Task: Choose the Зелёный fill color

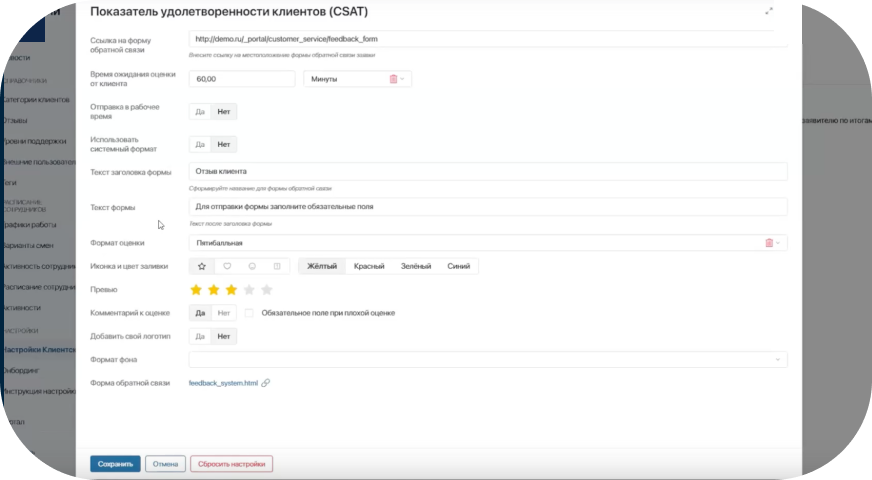Action: pos(416,266)
